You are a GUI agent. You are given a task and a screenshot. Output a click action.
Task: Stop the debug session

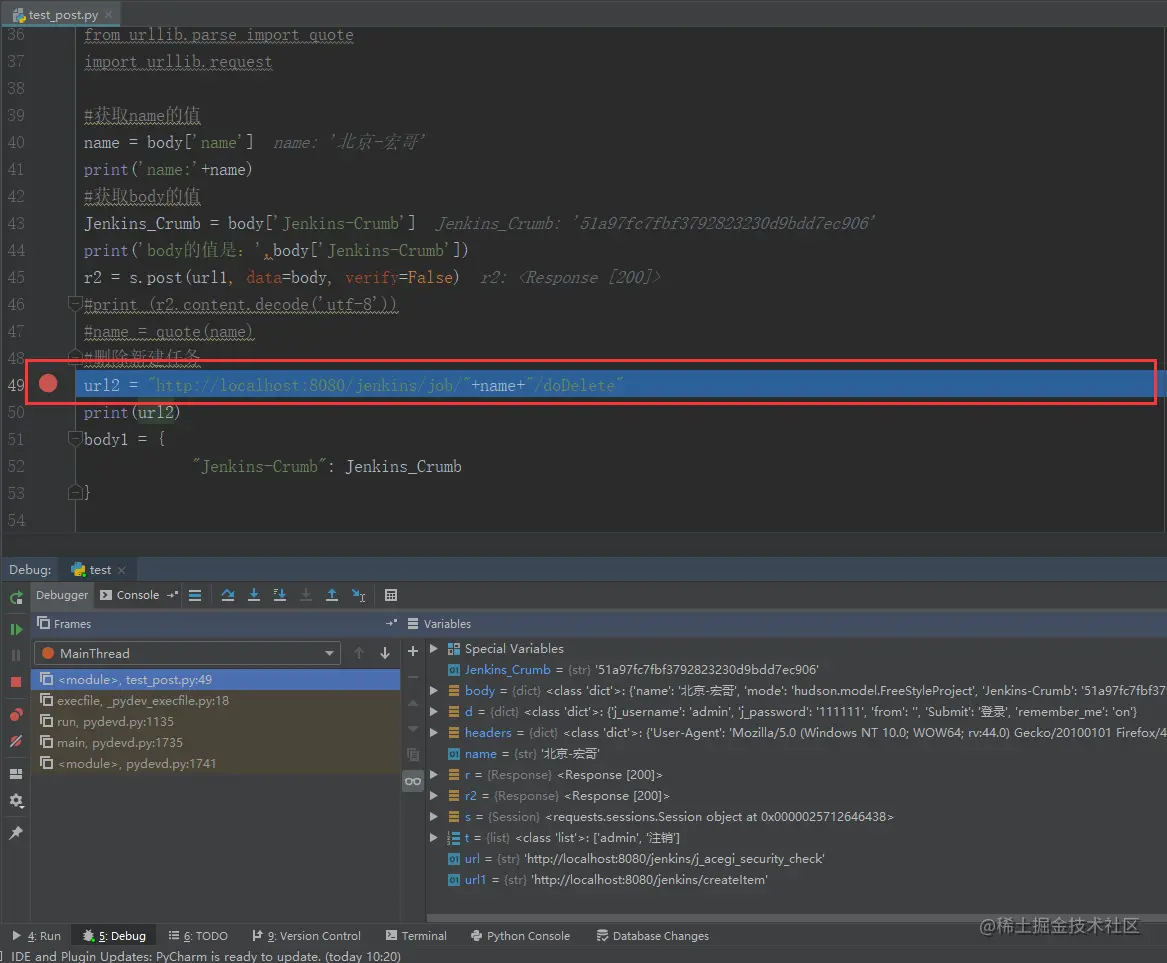coord(16,682)
